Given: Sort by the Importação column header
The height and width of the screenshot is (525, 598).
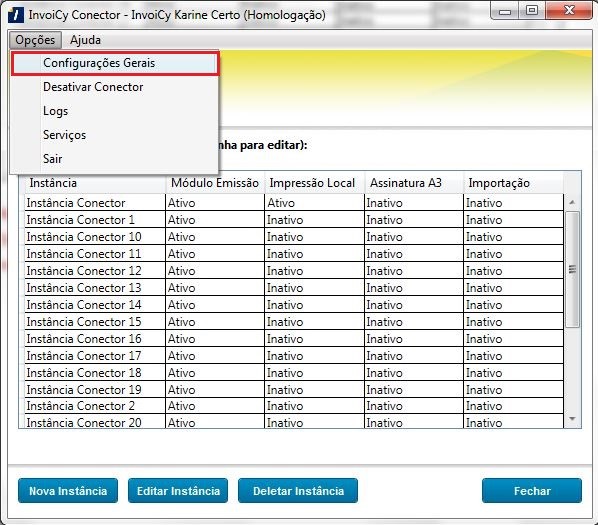Looking at the screenshot, I should pos(513,183).
